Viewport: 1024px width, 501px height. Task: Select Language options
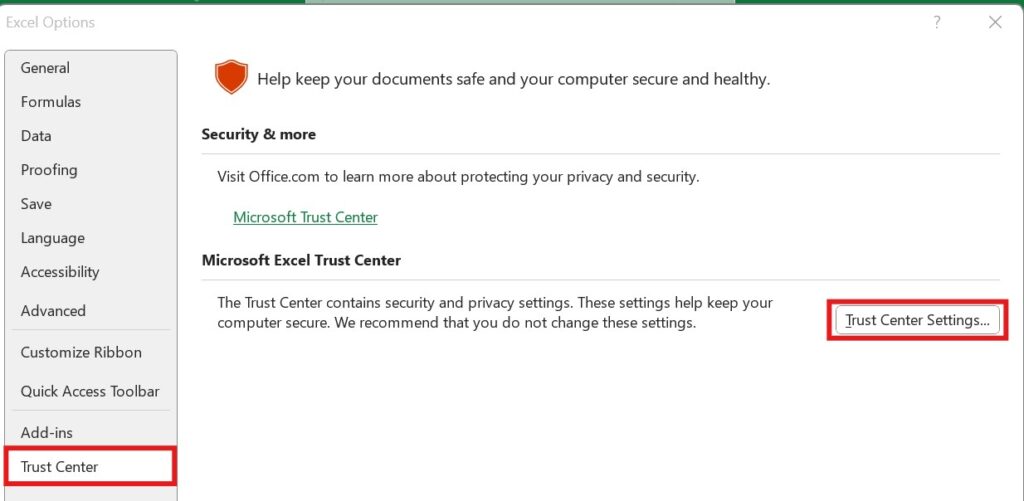[53, 238]
